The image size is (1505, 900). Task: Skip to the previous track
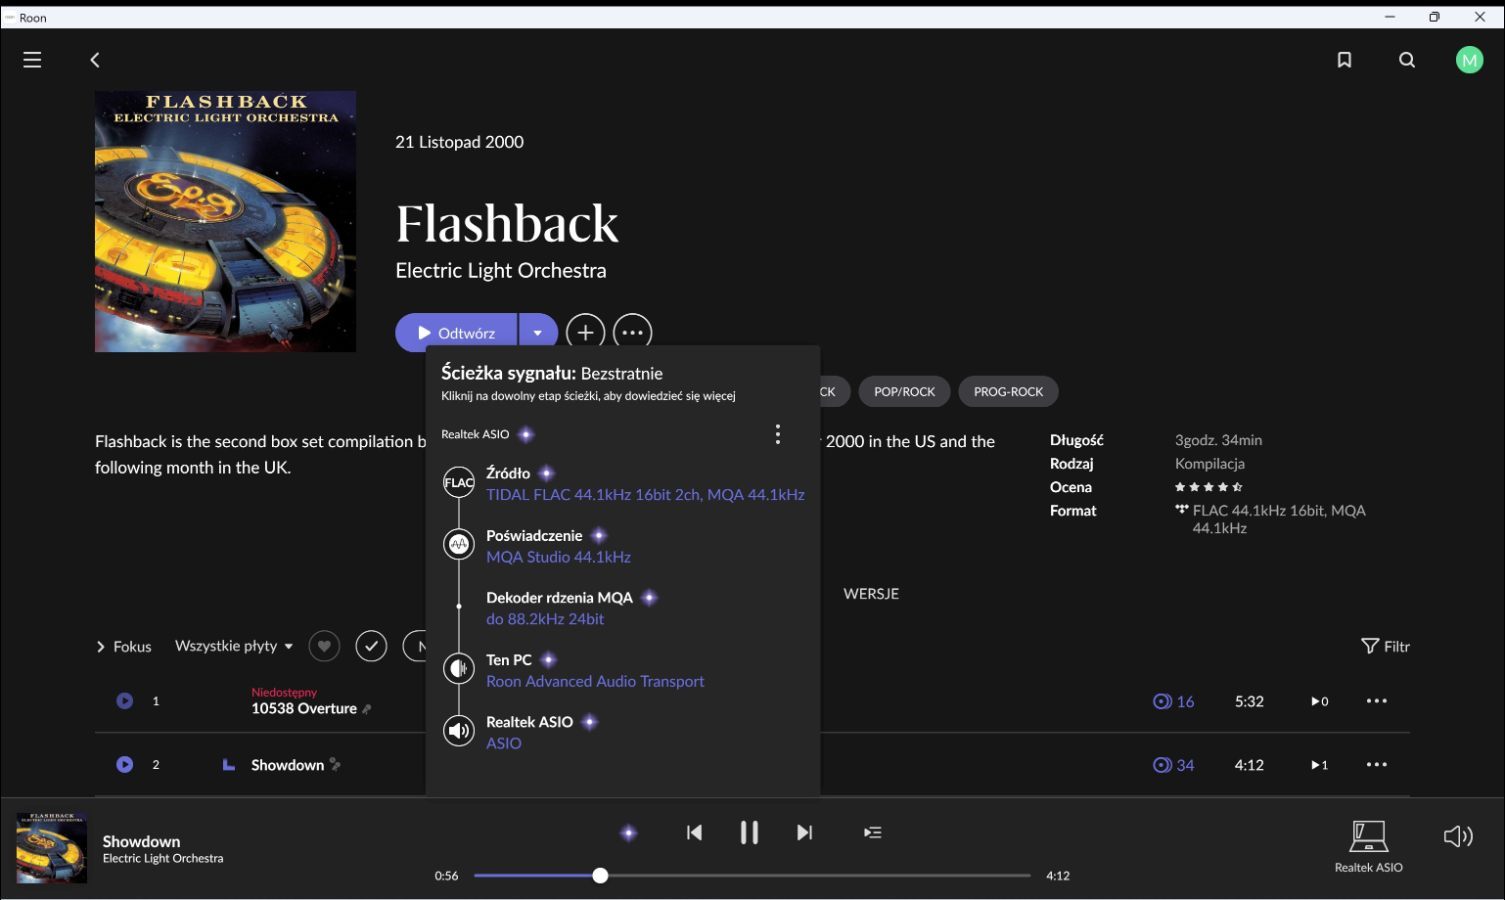point(694,832)
